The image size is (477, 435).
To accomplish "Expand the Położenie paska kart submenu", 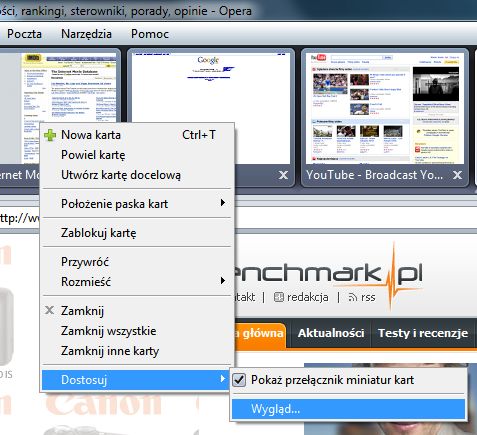I will pos(137,204).
